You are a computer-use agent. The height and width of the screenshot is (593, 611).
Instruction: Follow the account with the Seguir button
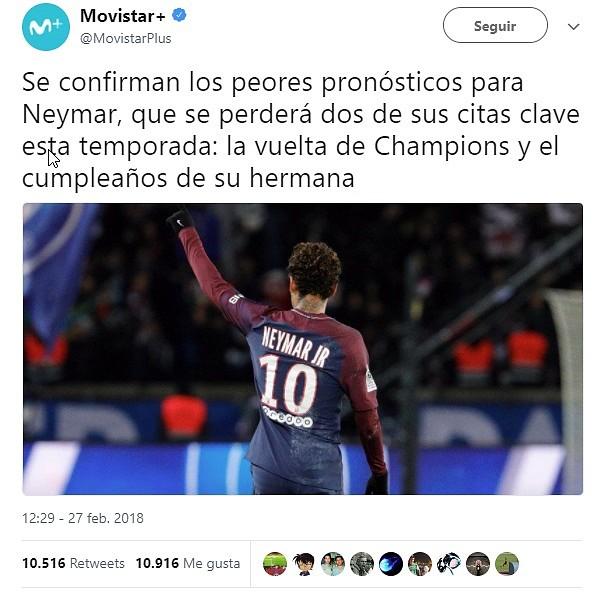pos(495,26)
